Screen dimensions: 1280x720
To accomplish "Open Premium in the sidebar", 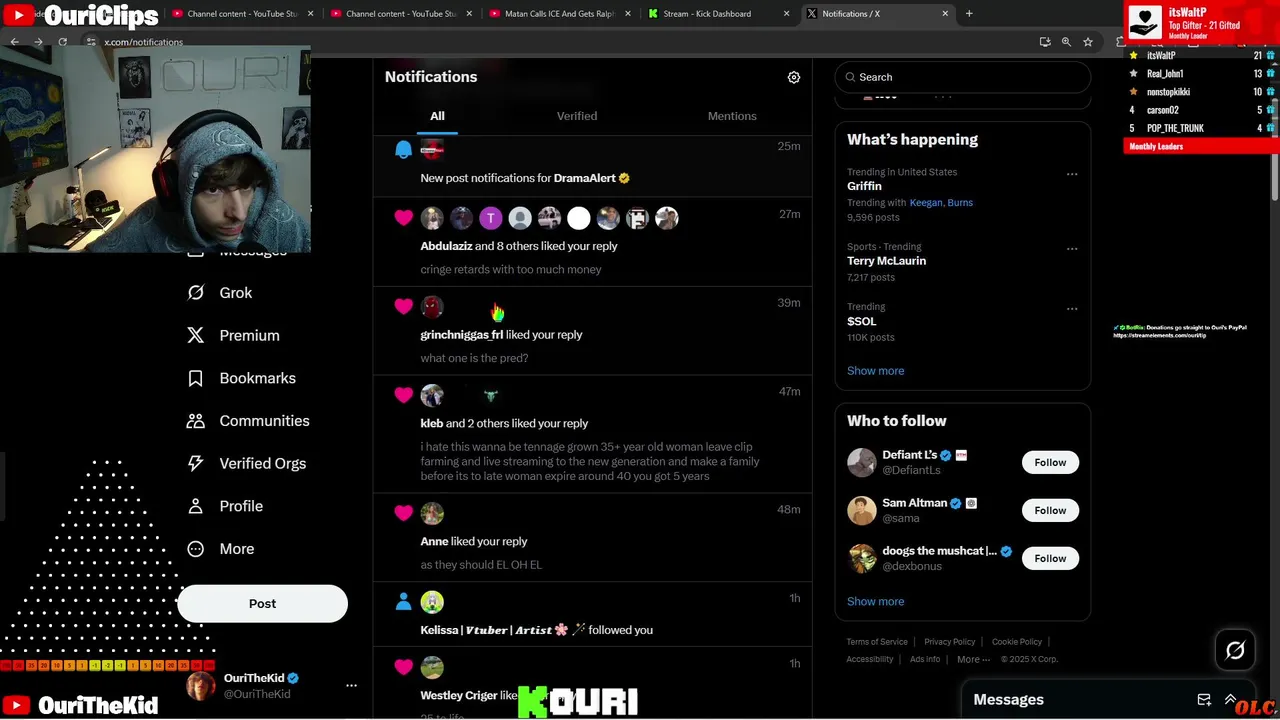I will tap(234, 336).
